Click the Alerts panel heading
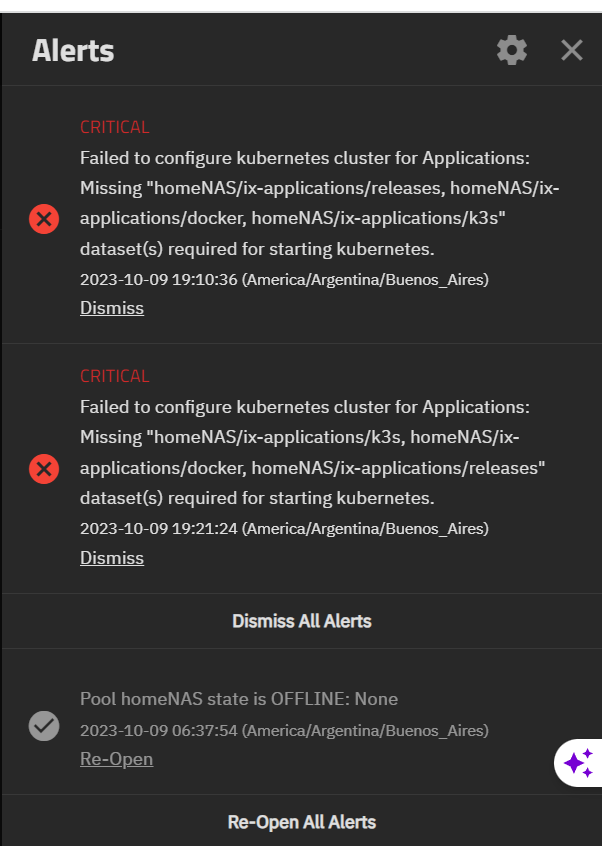Viewport: 602px width, 846px height. (73, 51)
